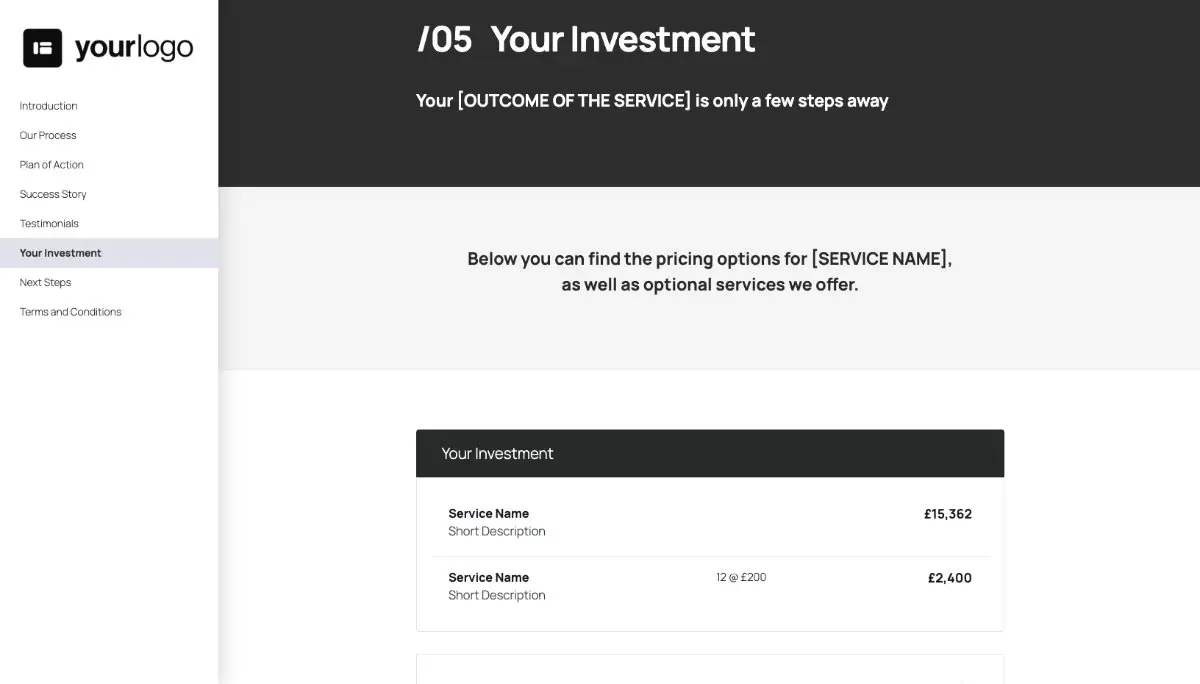Select the company logo image
1200x684 pixels.
pyautogui.click(x=107, y=46)
